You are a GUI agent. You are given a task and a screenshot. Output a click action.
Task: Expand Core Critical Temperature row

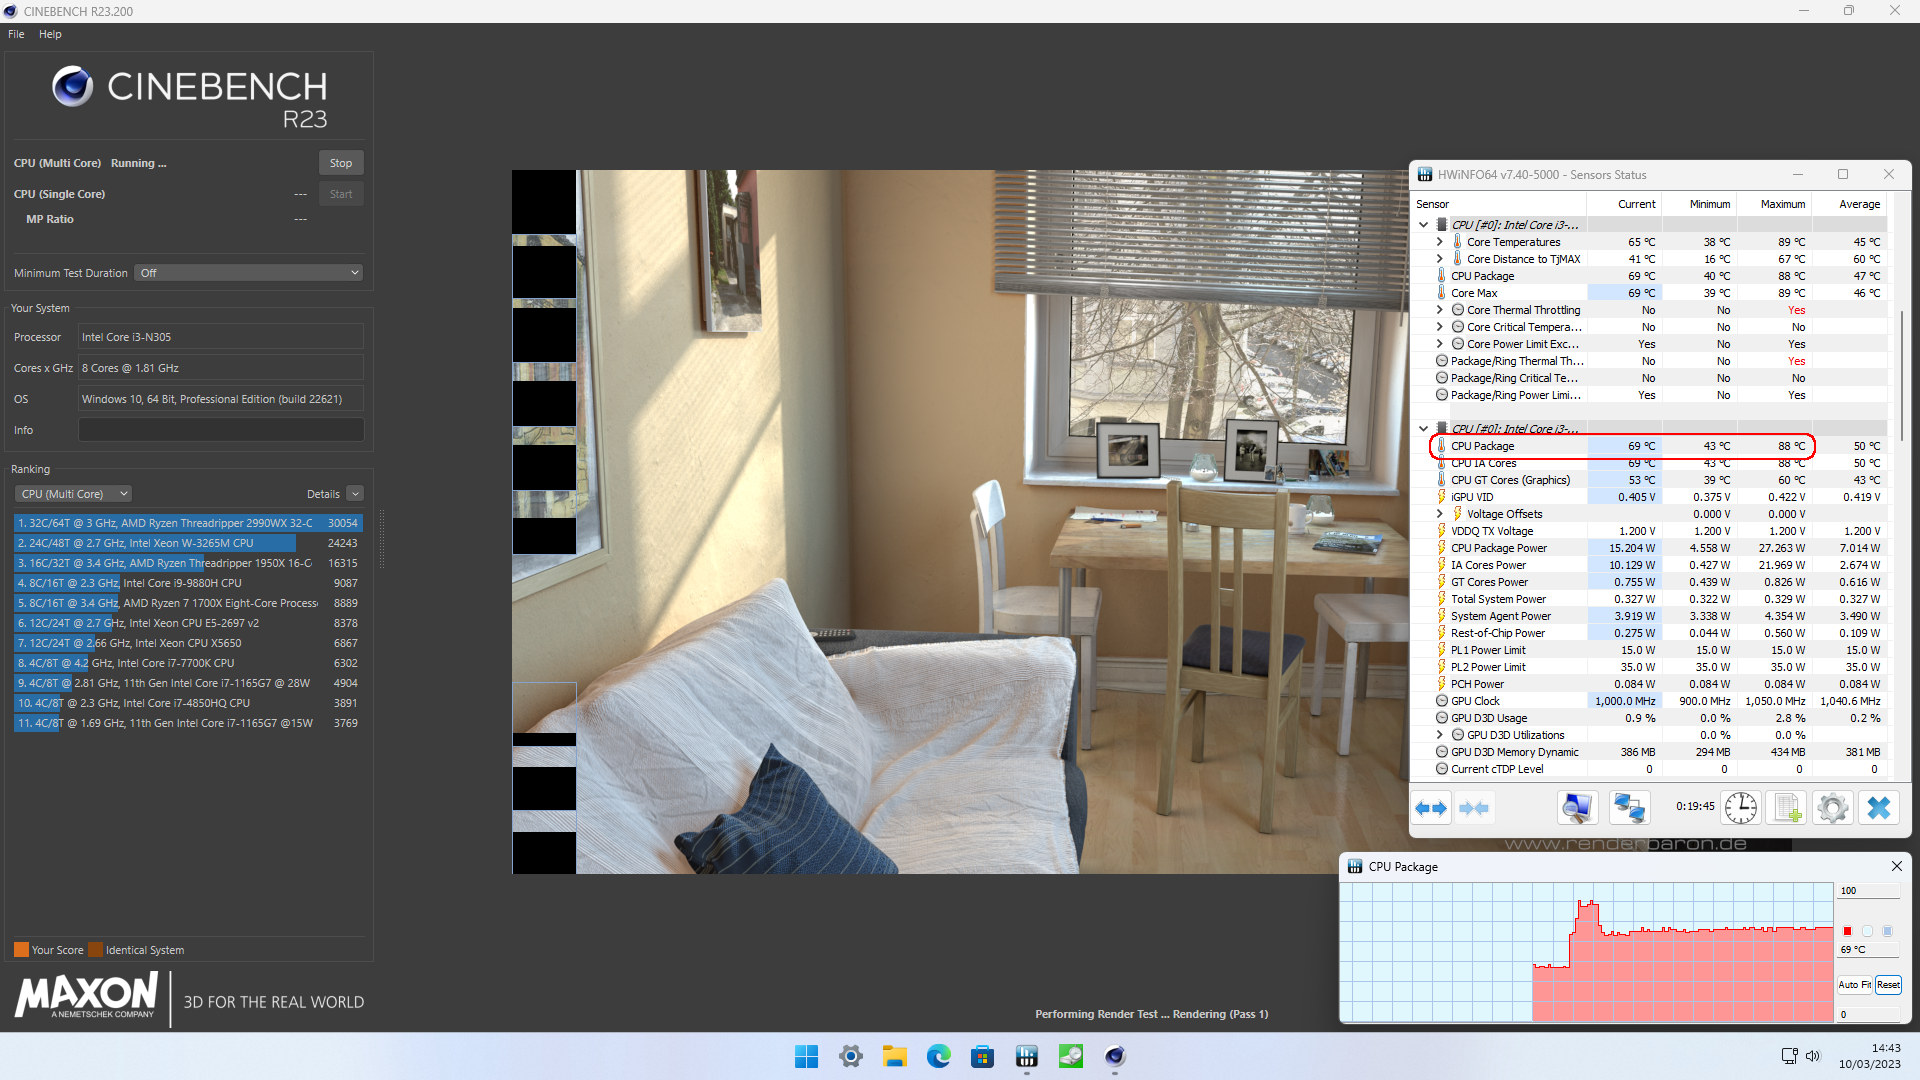1440,327
